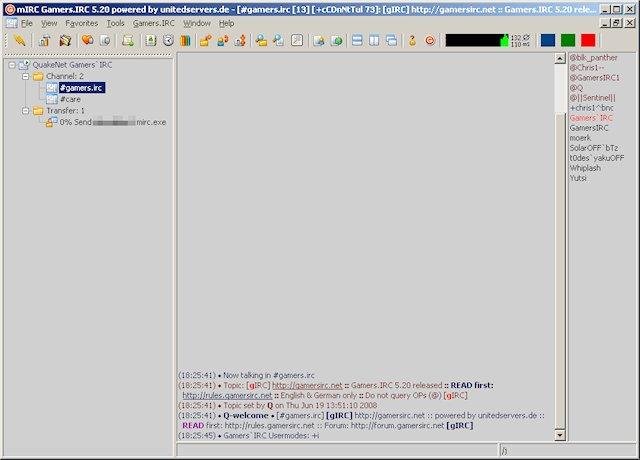Tile windows horizontally via toolbar icon
The width and height of the screenshot is (640, 460).
(x=357, y=40)
